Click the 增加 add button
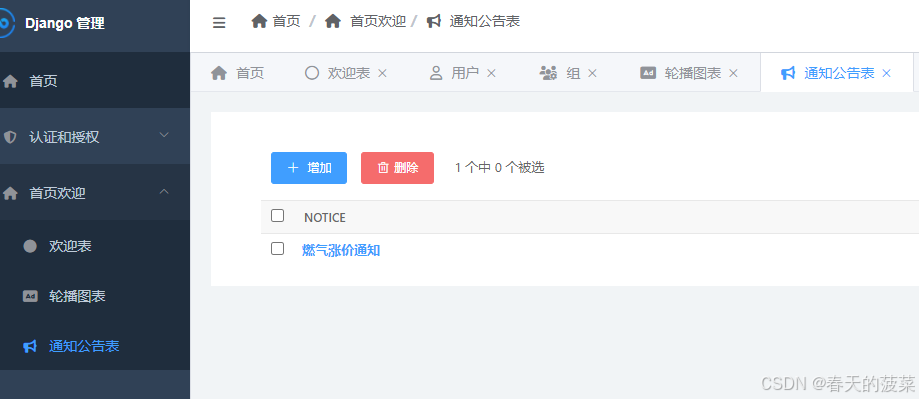The height and width of the screenshot is (399, 919). point(309,168)
